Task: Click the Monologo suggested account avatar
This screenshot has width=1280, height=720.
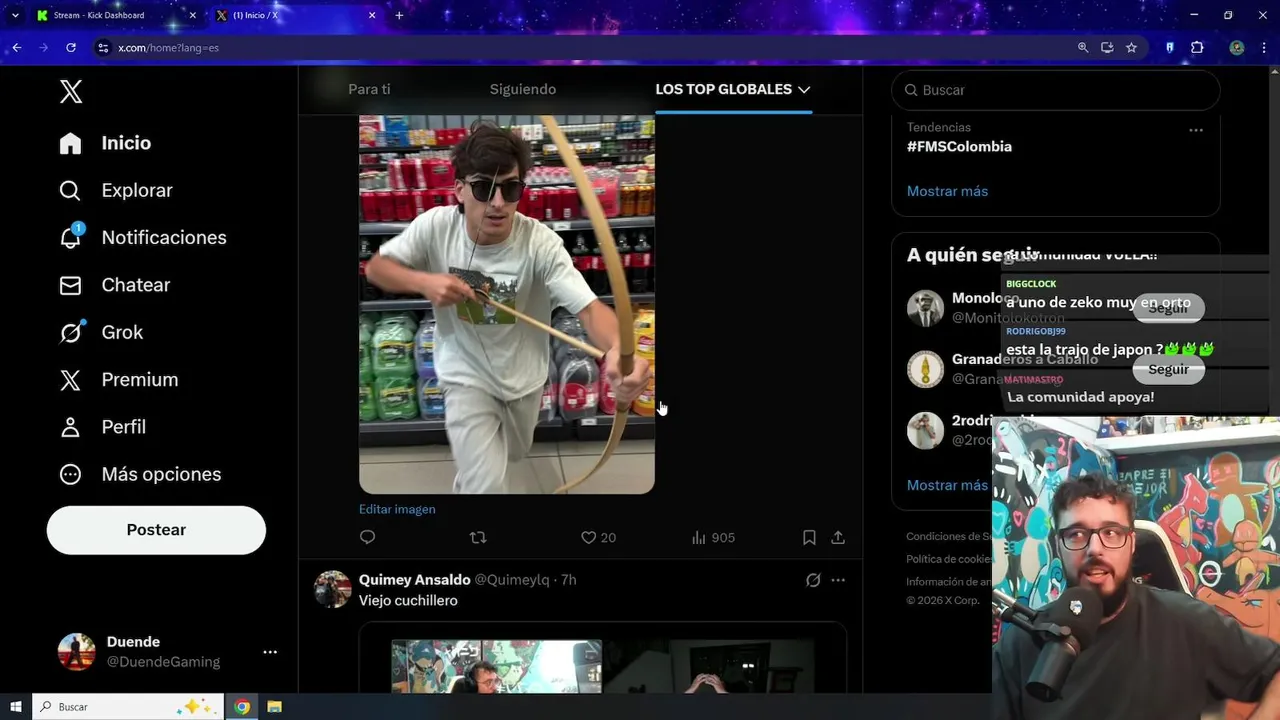Action: pos(925,308)
